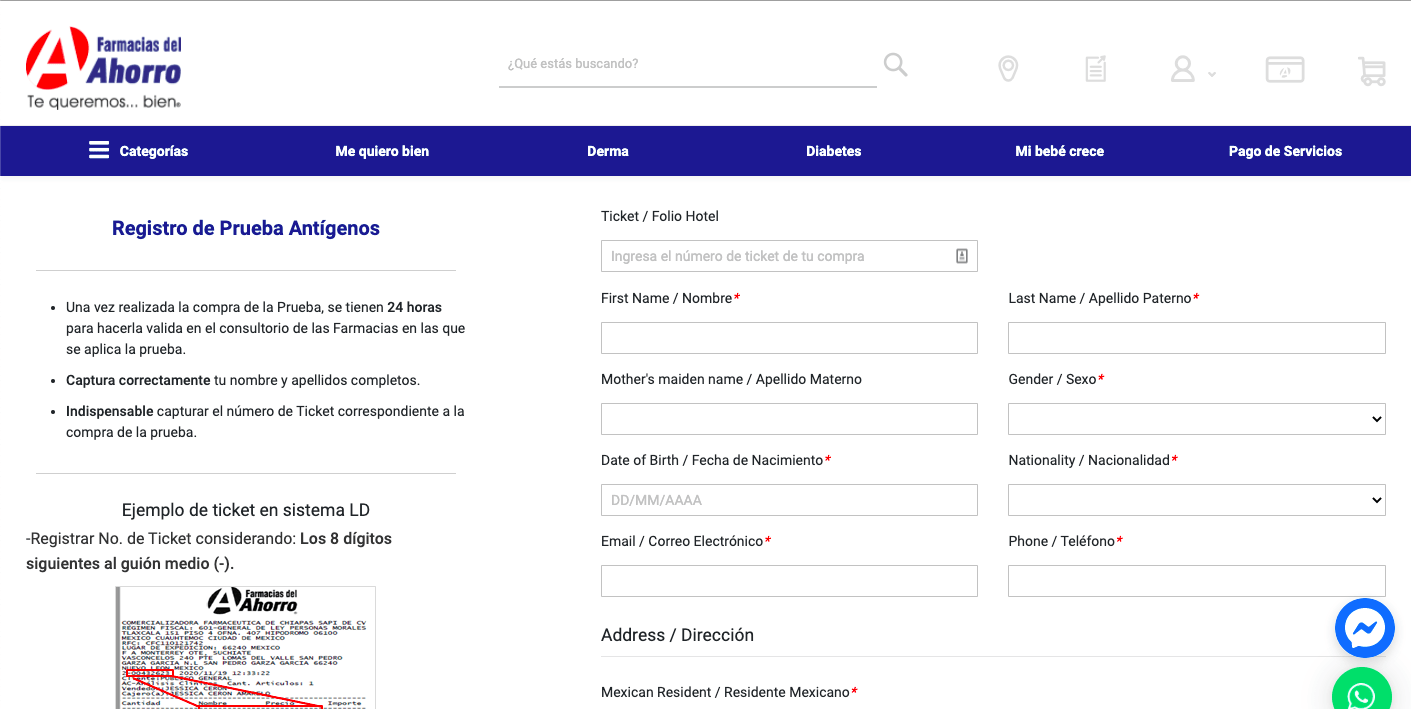The width and height of the screenshot is (1411, 709).
Task: Click the Registro de Prueba Antígenos heading
Action: pyautogui.click(x=246, y=228)
